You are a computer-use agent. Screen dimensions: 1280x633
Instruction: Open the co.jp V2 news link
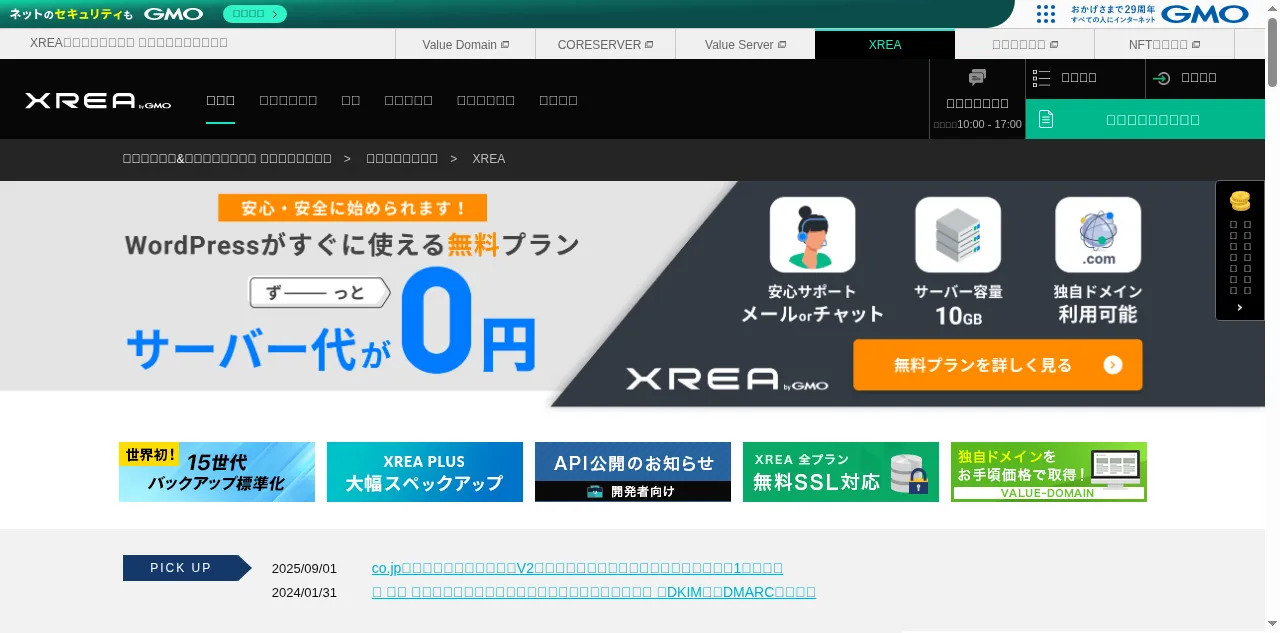(577, 568)
